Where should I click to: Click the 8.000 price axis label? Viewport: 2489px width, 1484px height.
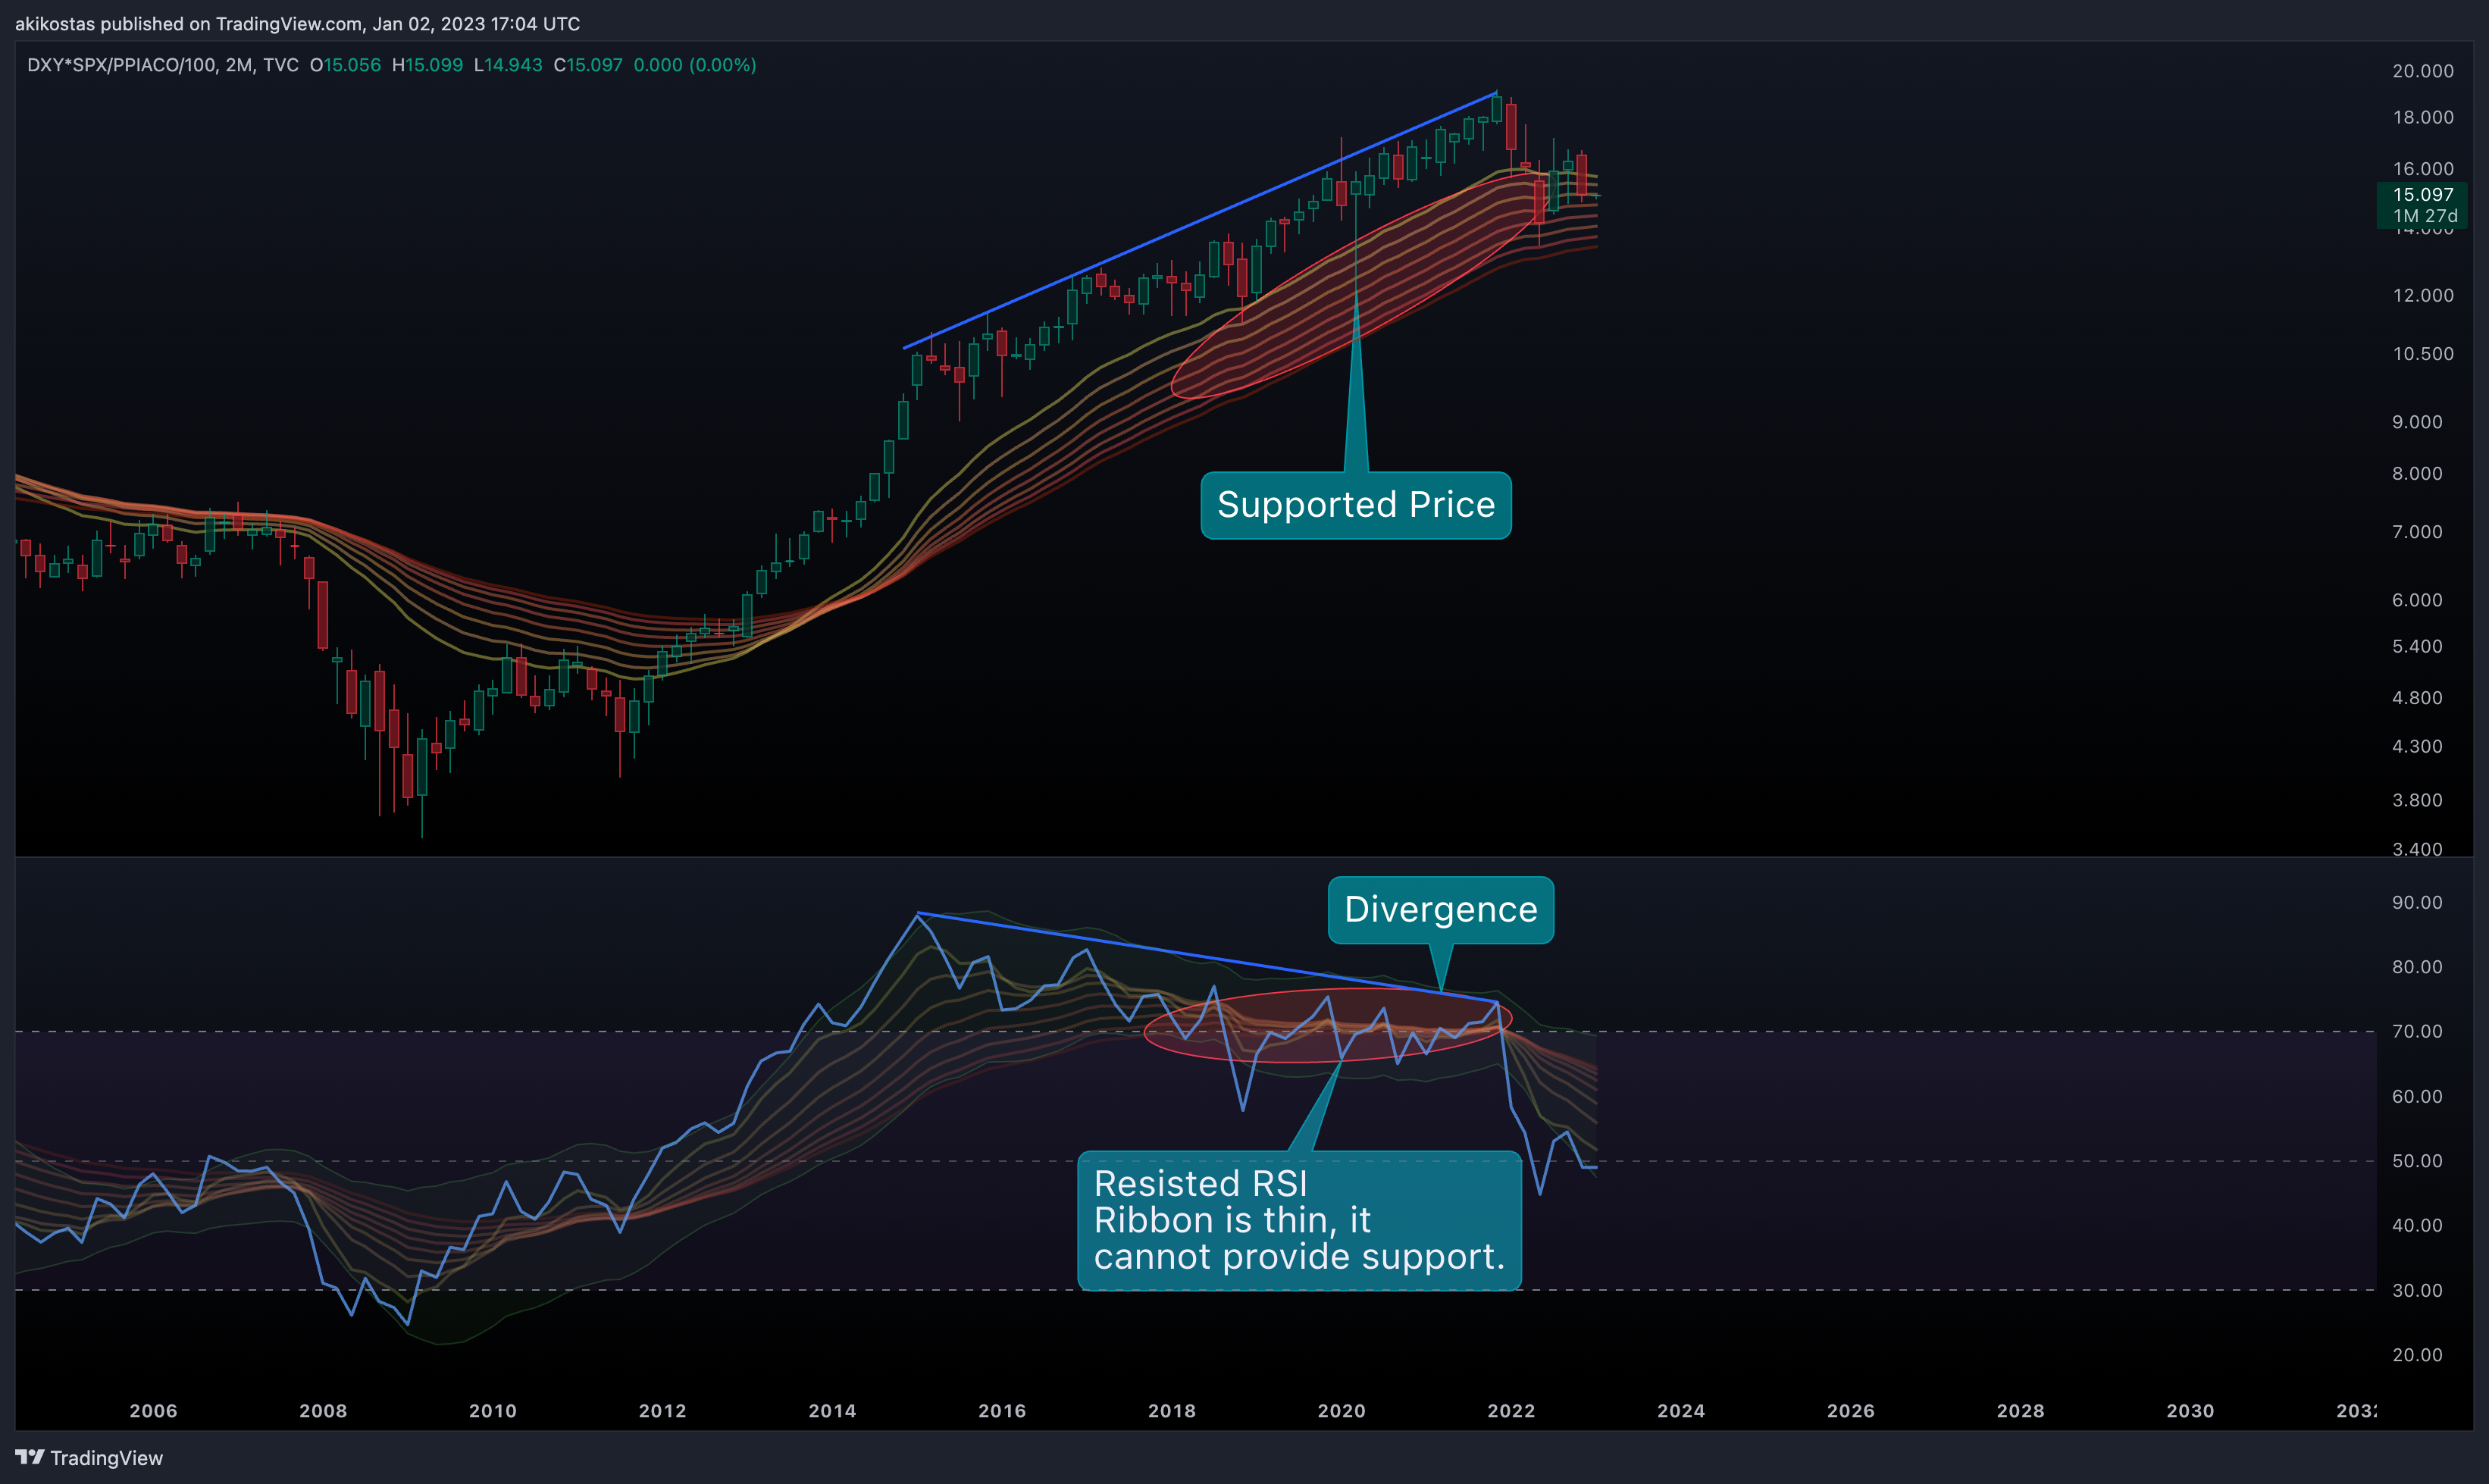2417,473
